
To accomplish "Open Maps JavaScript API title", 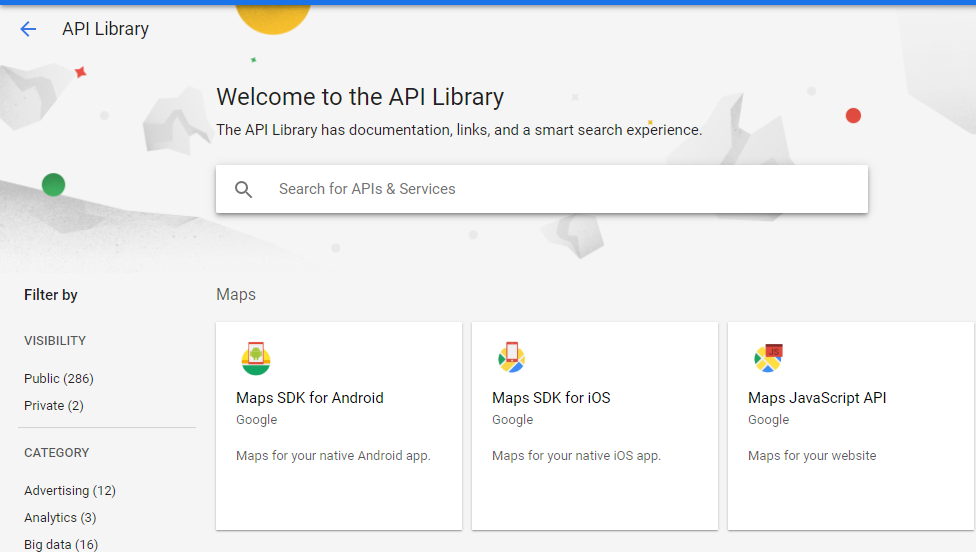I will (817, 398).
